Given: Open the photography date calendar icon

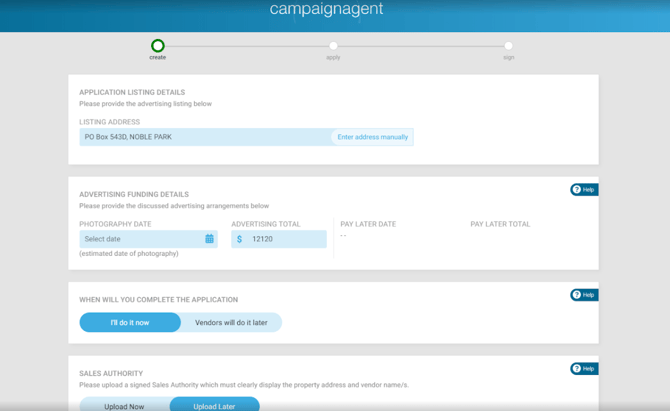Looking at the screenshot, I should 209,239.
